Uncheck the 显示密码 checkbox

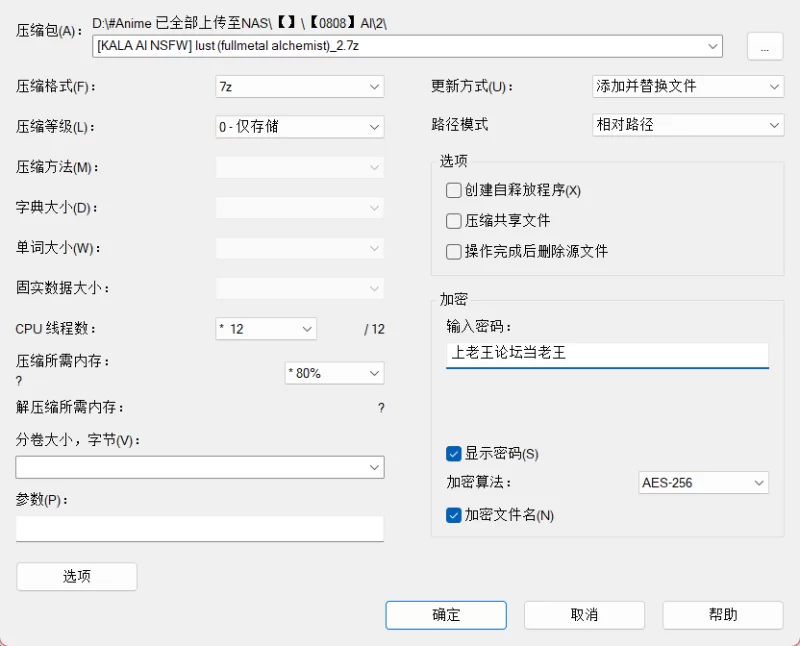click(454, 454)
